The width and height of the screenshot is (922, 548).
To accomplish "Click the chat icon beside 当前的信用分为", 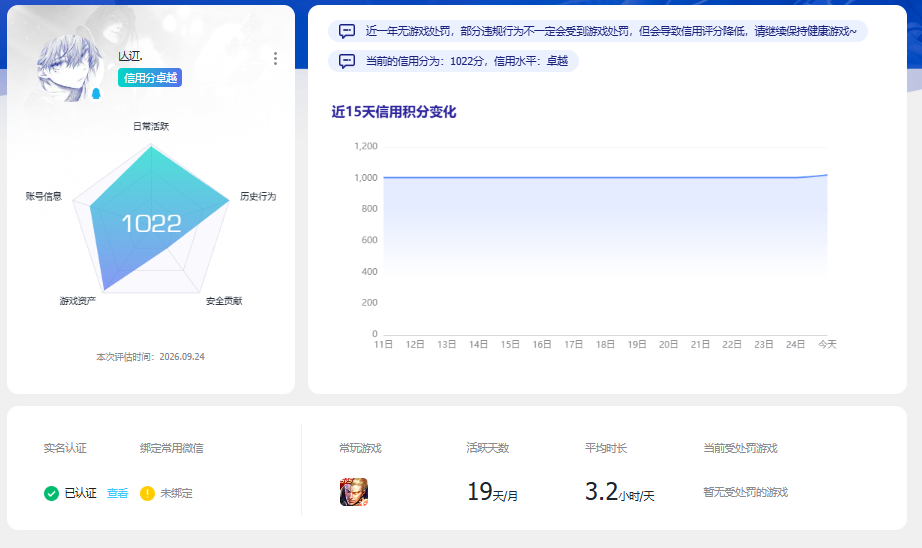I will click(347, 61).
